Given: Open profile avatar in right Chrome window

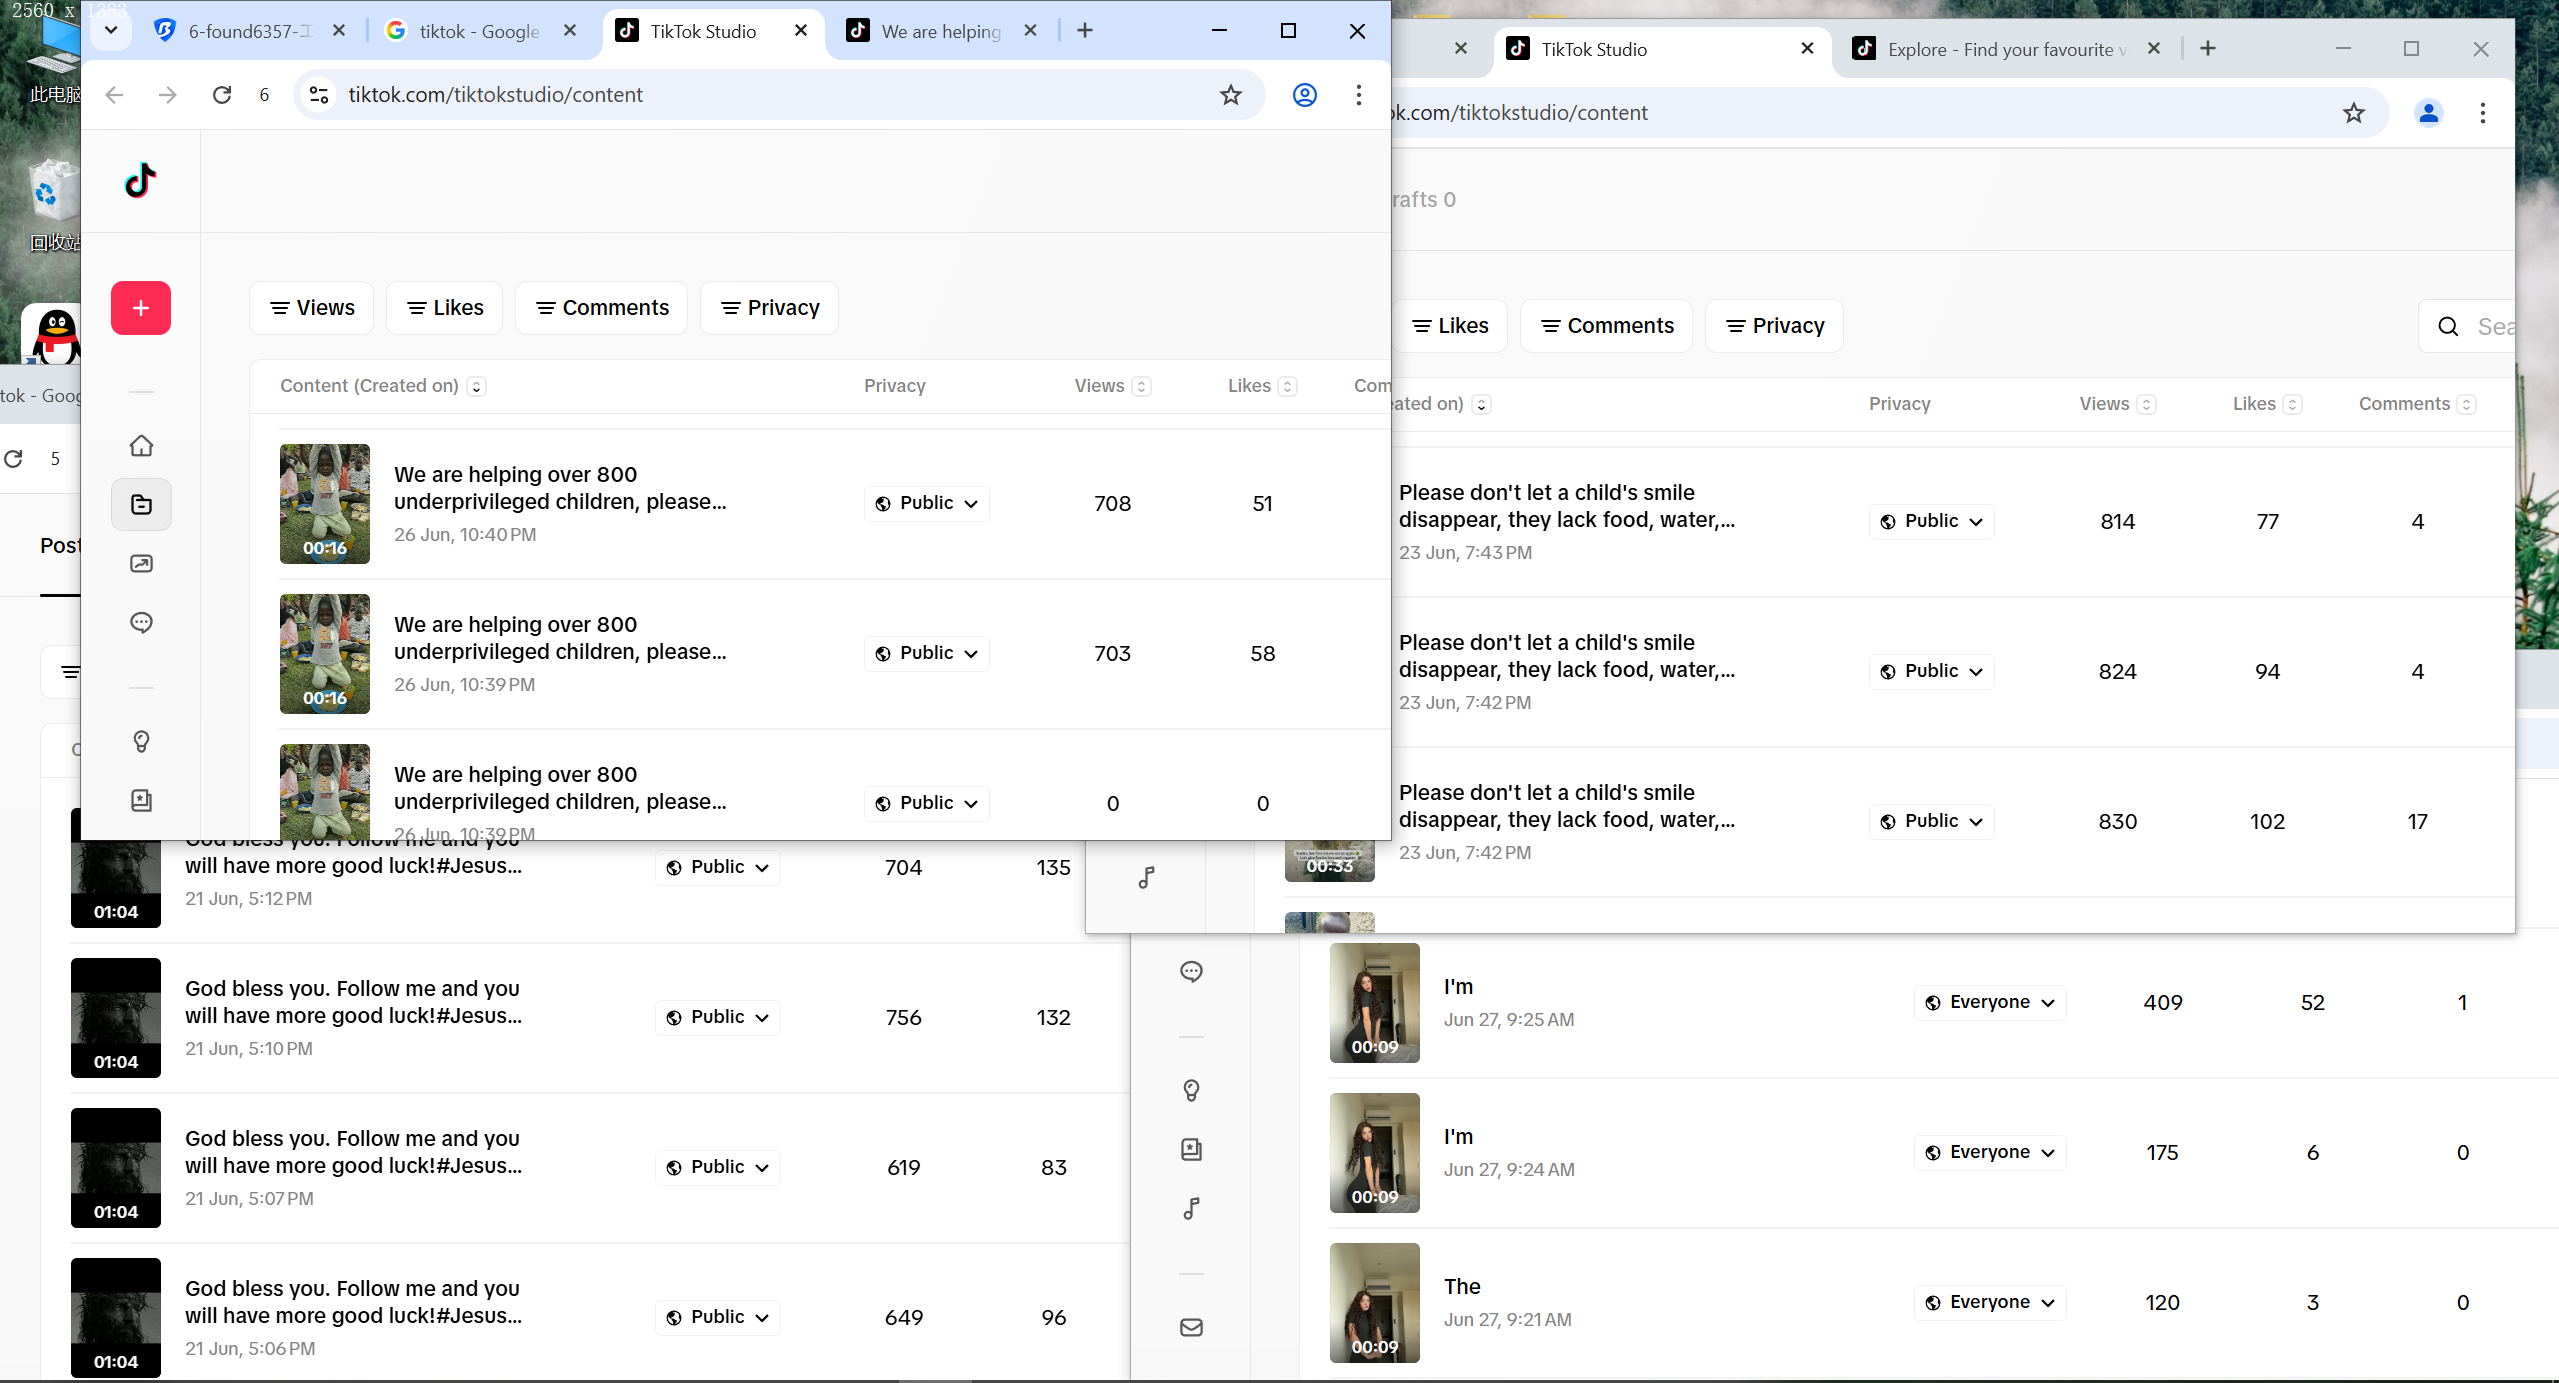Looking at the screenshot, I should coord(2428,113).
